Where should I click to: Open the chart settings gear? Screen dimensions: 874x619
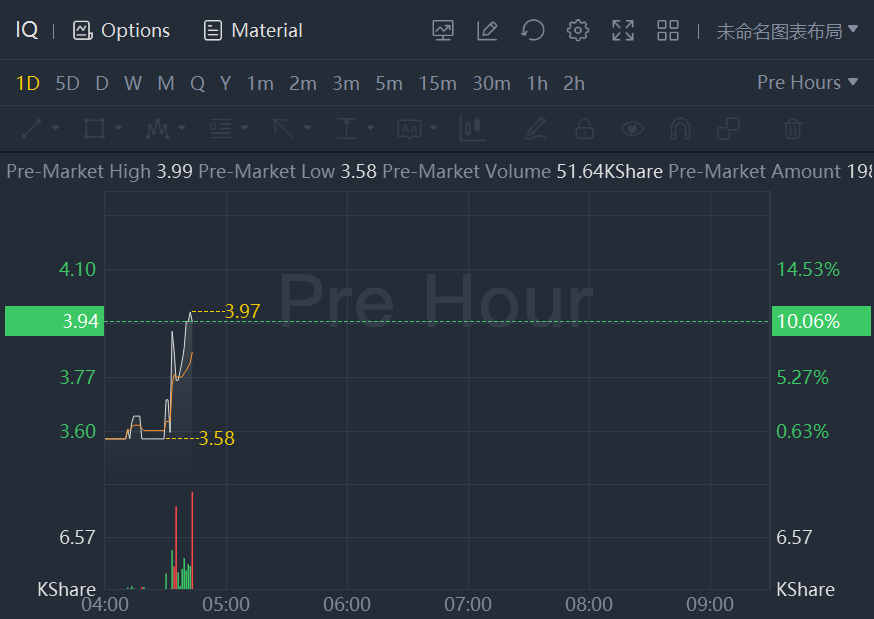(x=578, y=30)
